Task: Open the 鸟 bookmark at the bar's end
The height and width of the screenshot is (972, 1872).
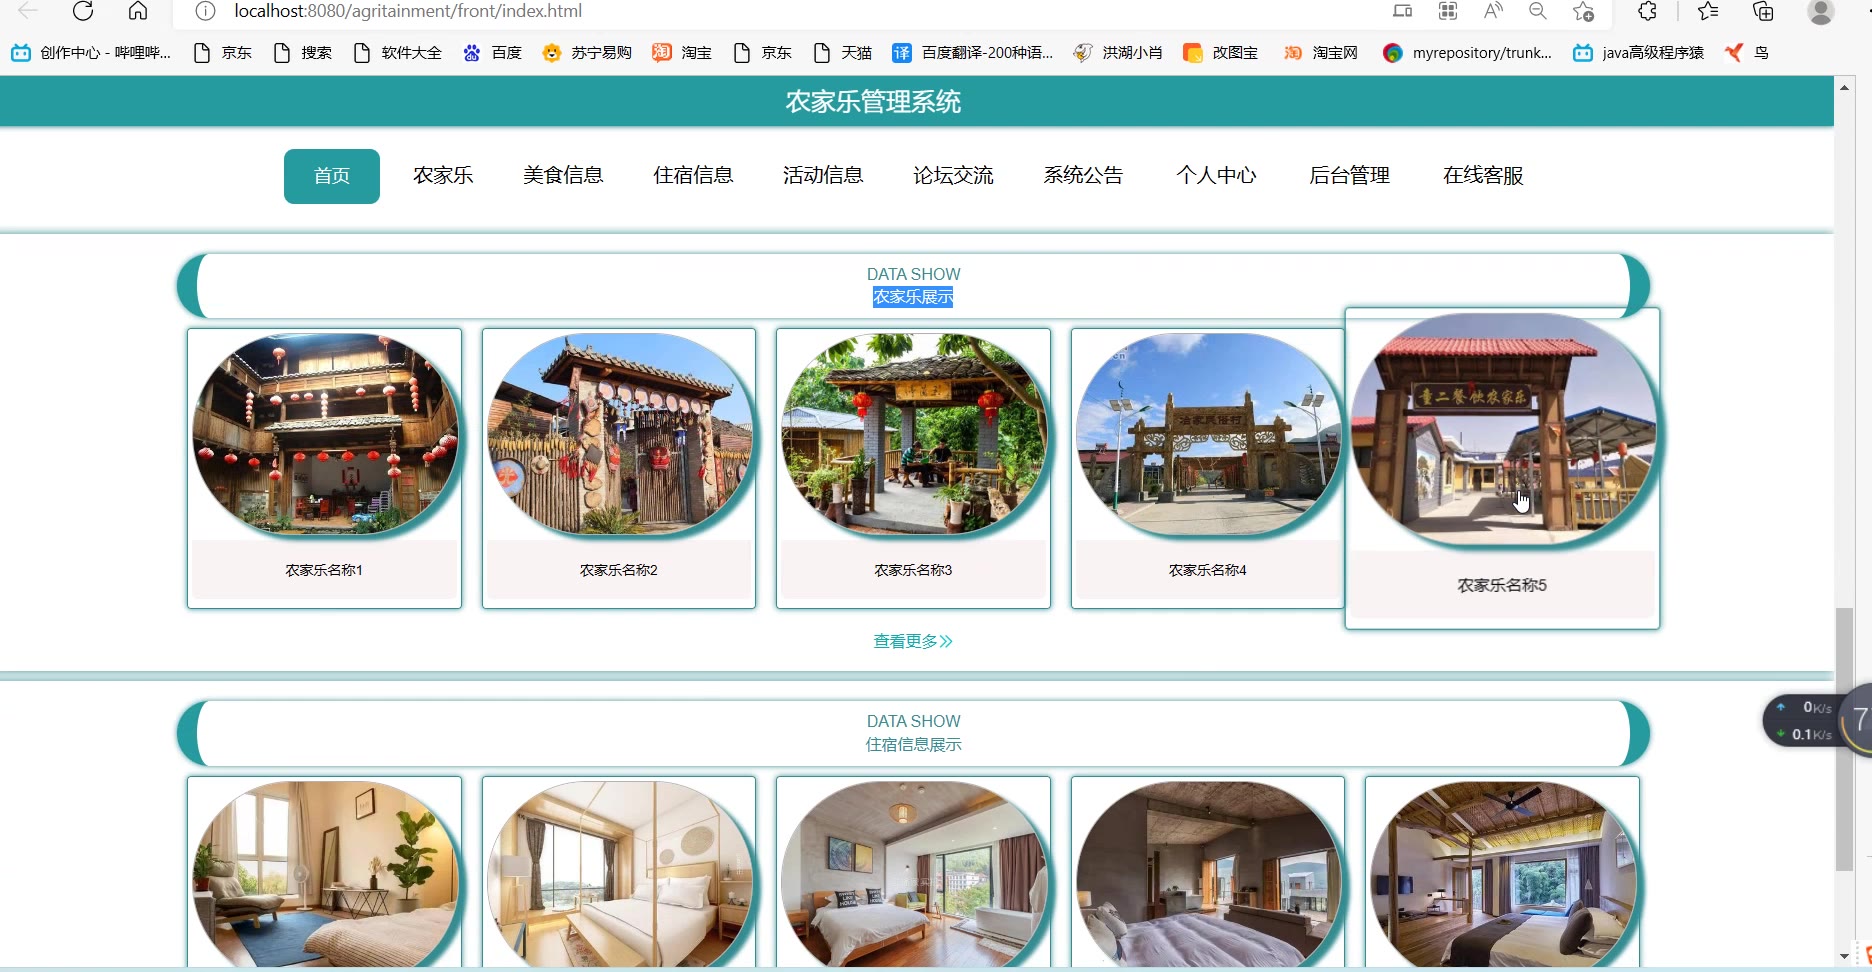Action: click(1747, 53)
